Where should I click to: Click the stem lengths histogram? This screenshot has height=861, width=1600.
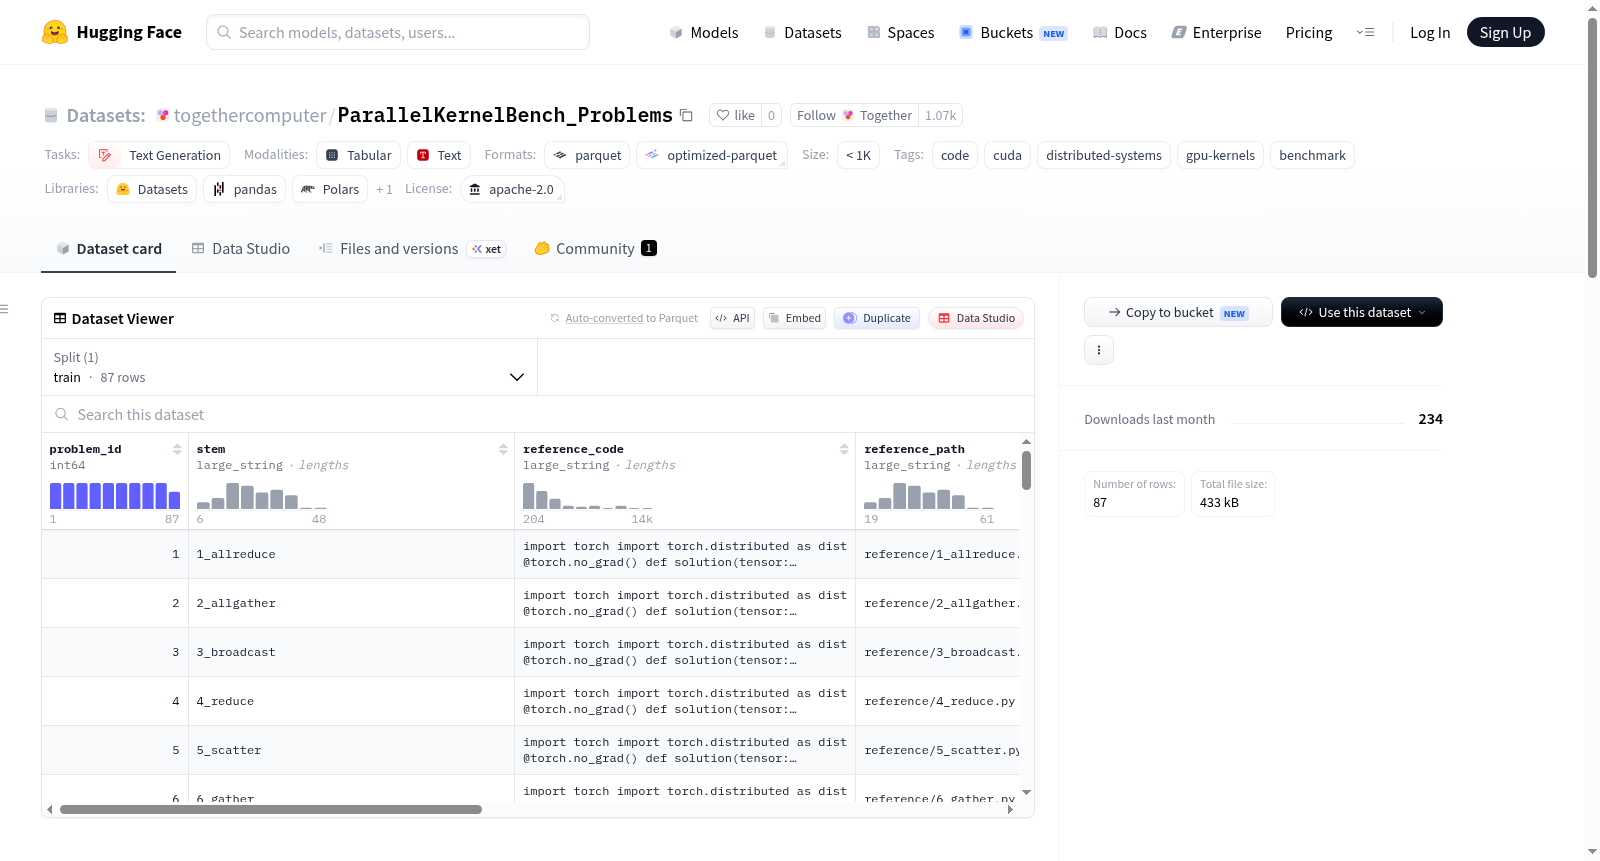[x=262, y=496]
